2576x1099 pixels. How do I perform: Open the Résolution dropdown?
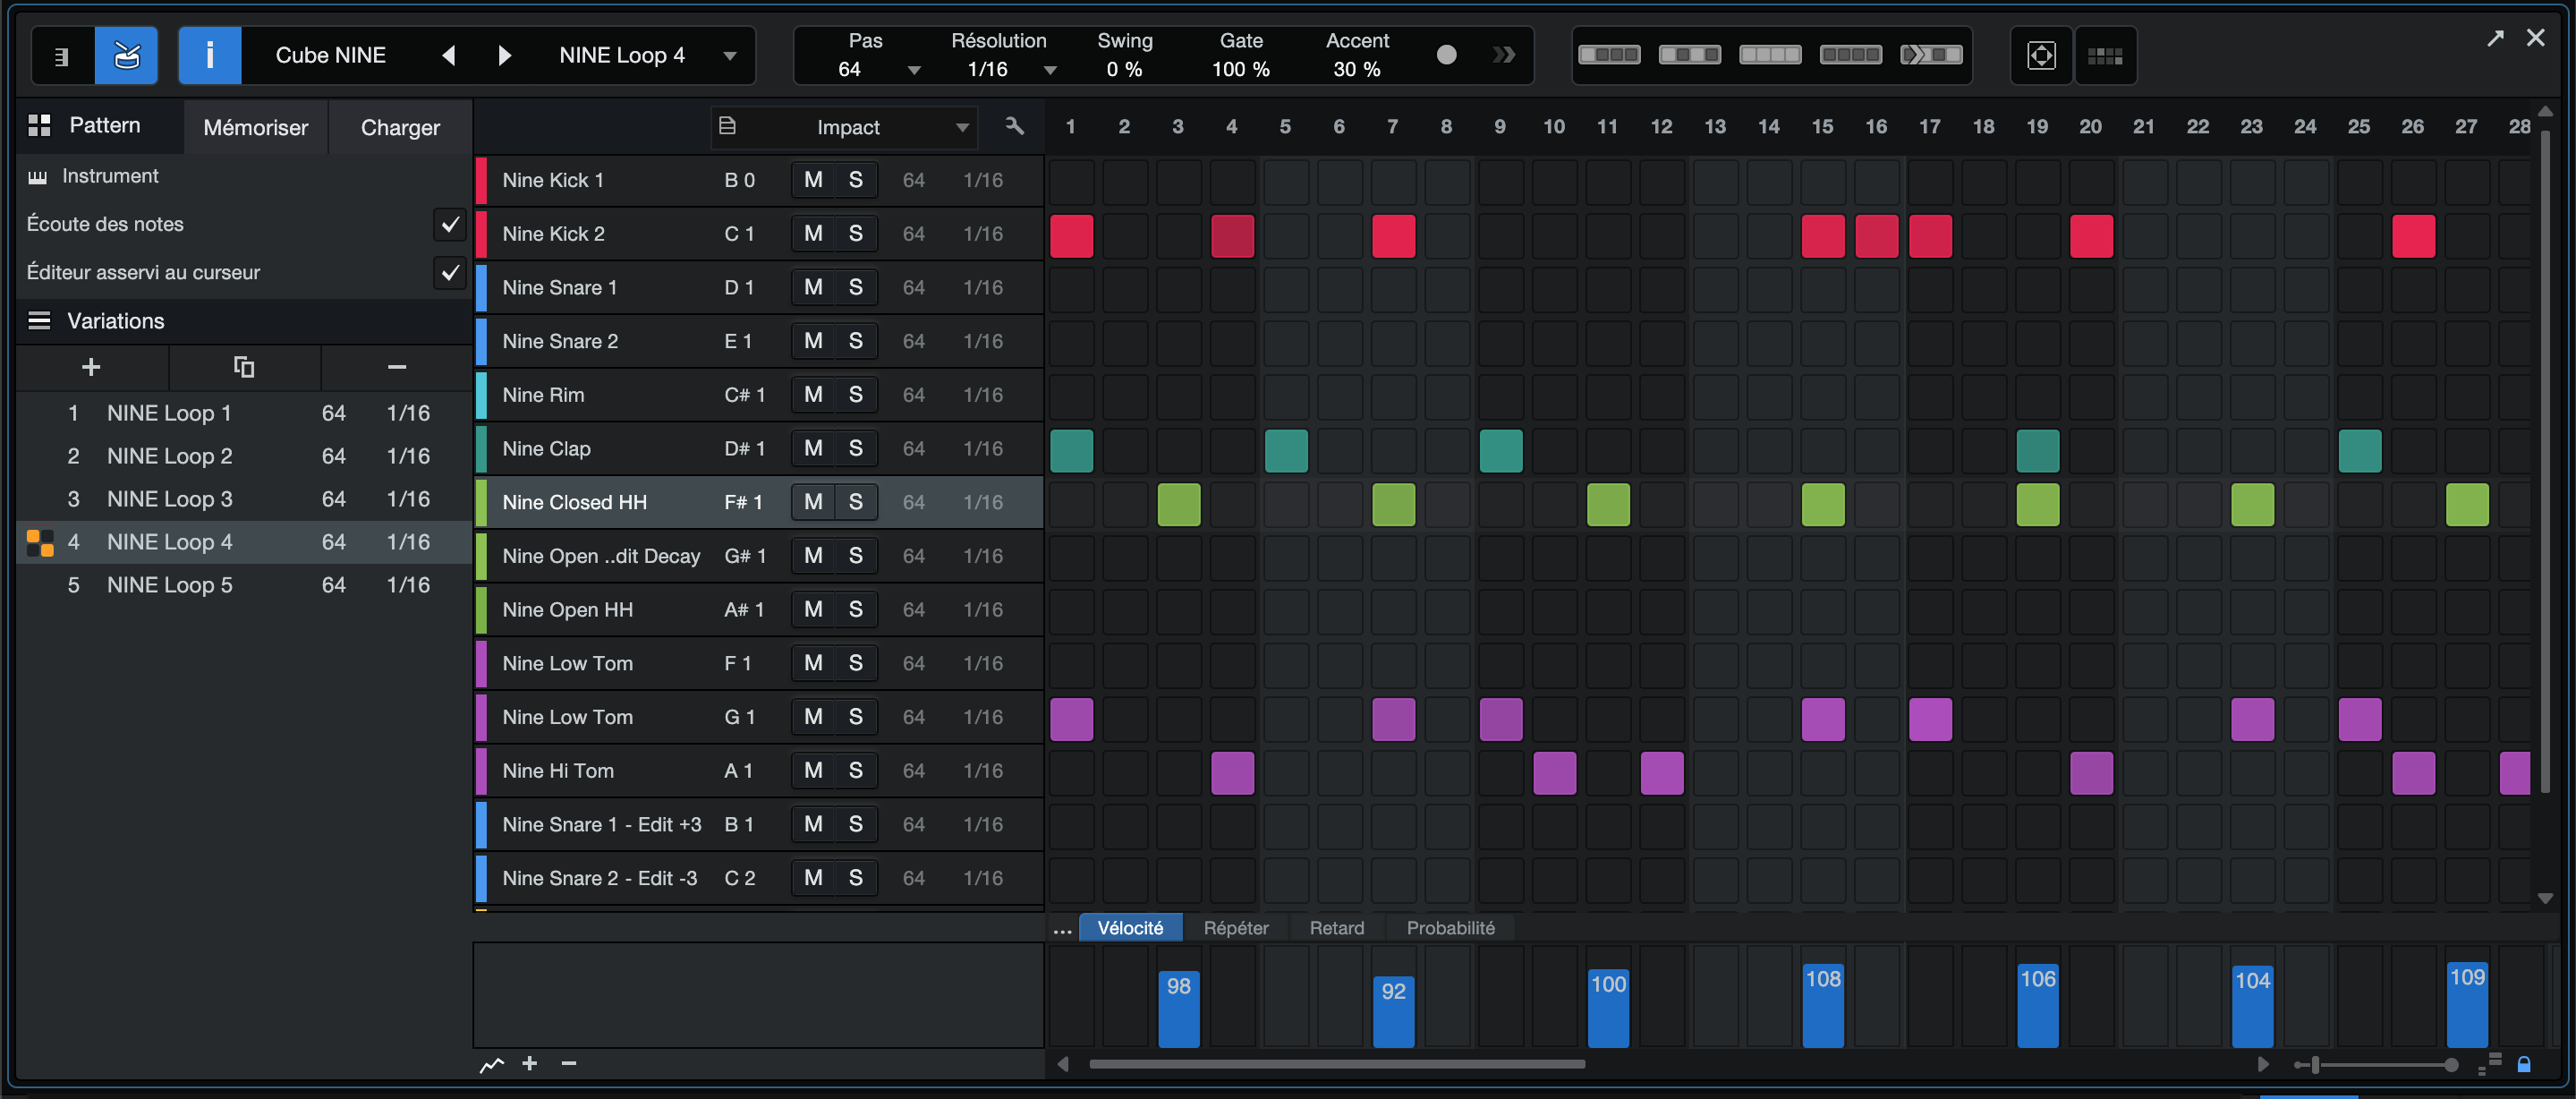(1050, 70)
